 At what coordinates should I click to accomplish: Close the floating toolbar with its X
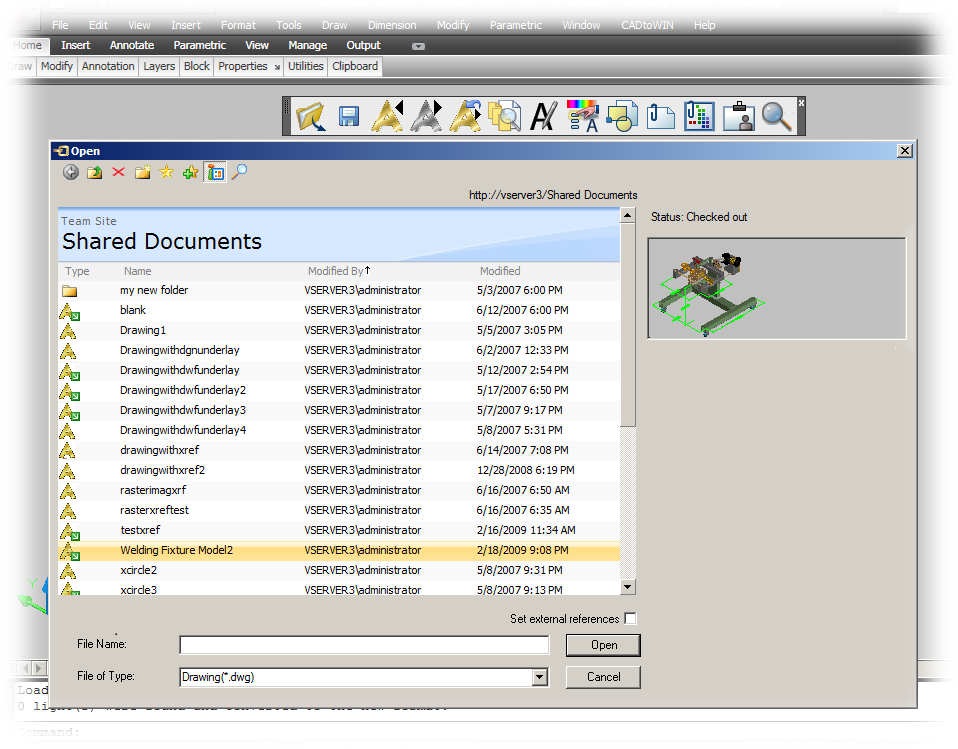(x=801, y=103)
